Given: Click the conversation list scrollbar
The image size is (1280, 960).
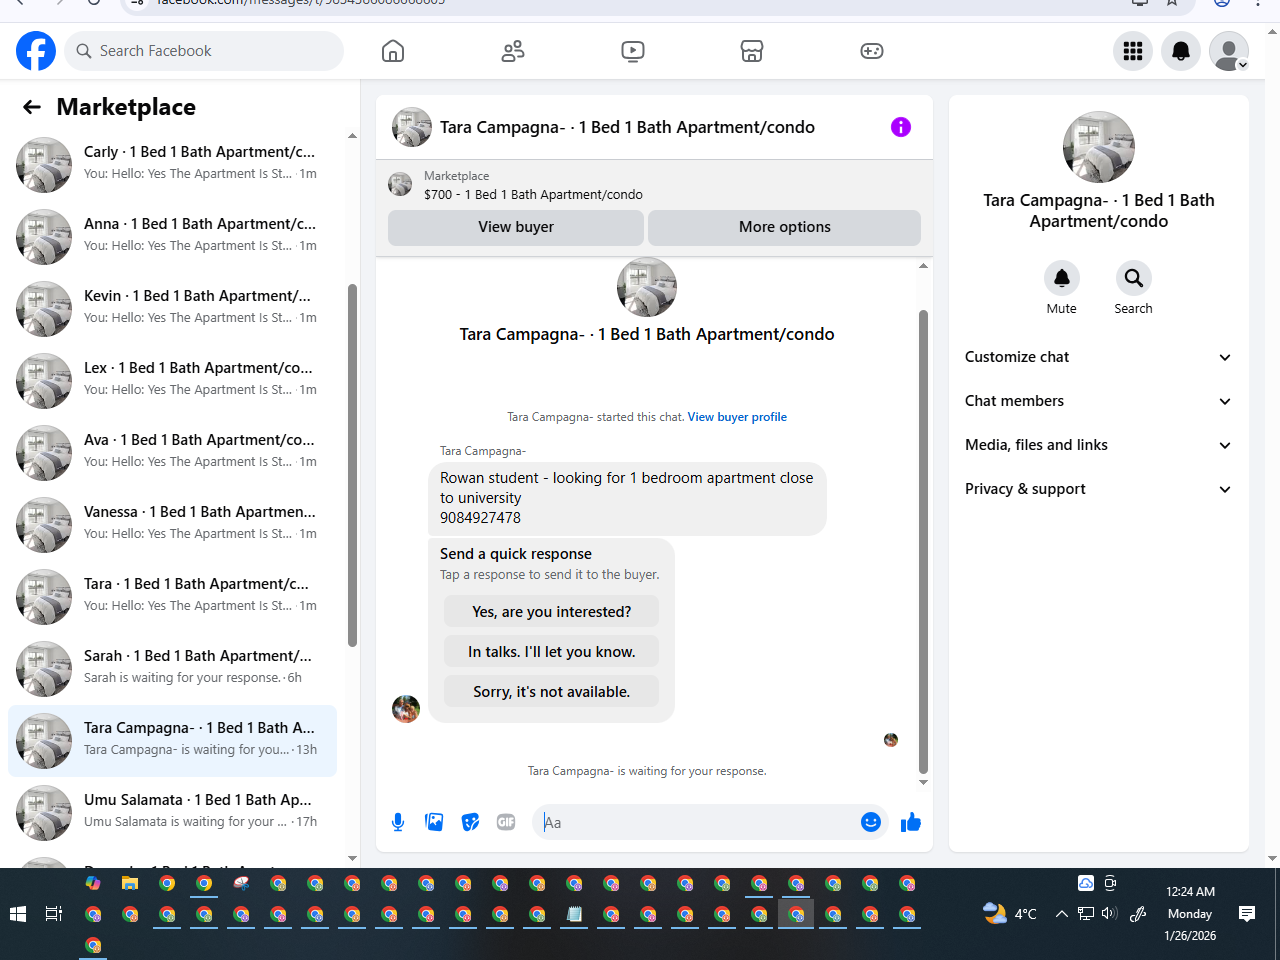Looking at the screenshot, I should coord(352,465).
